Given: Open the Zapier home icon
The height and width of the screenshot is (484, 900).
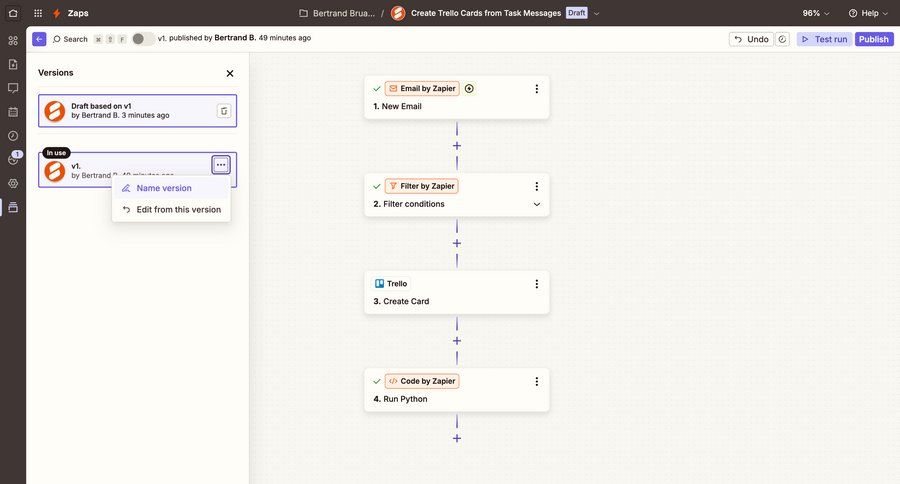Looking at the screenshot, I should 13,13.
